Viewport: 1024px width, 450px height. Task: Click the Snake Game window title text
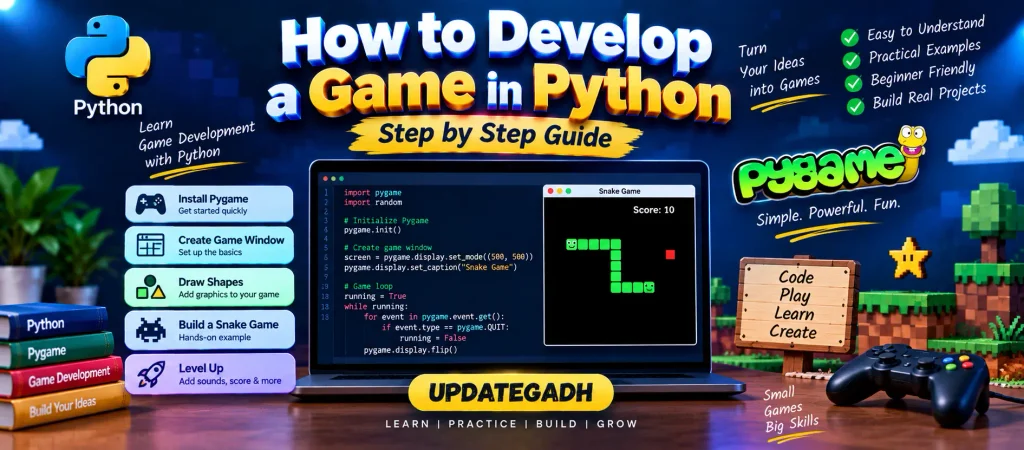tap(619, 191)
